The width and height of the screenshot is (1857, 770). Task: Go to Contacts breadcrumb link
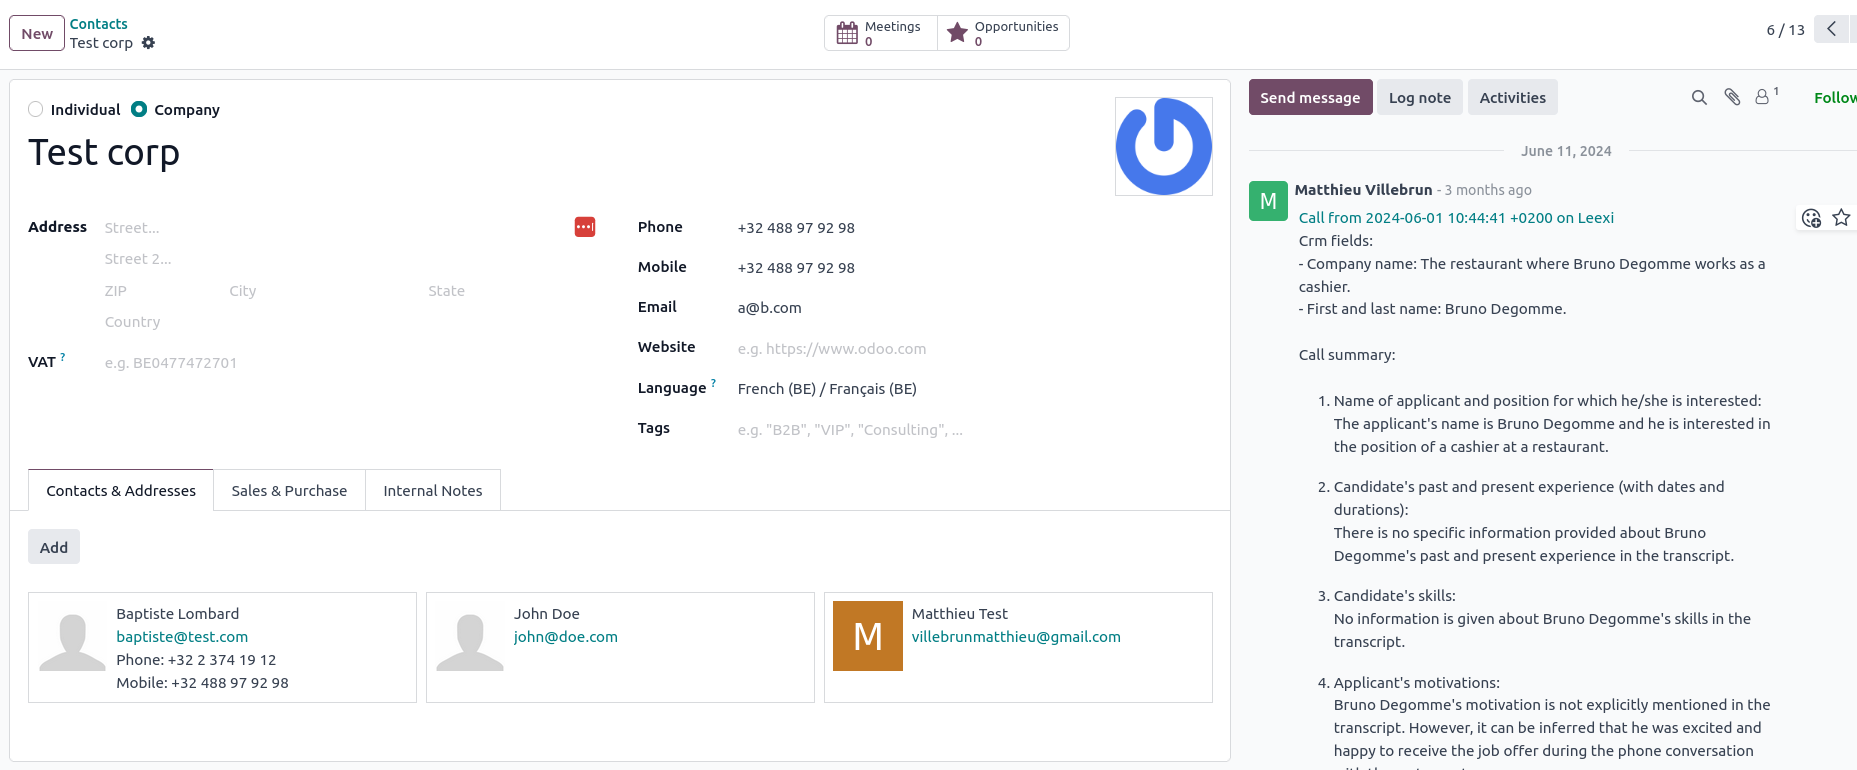[x=98, y=24]
